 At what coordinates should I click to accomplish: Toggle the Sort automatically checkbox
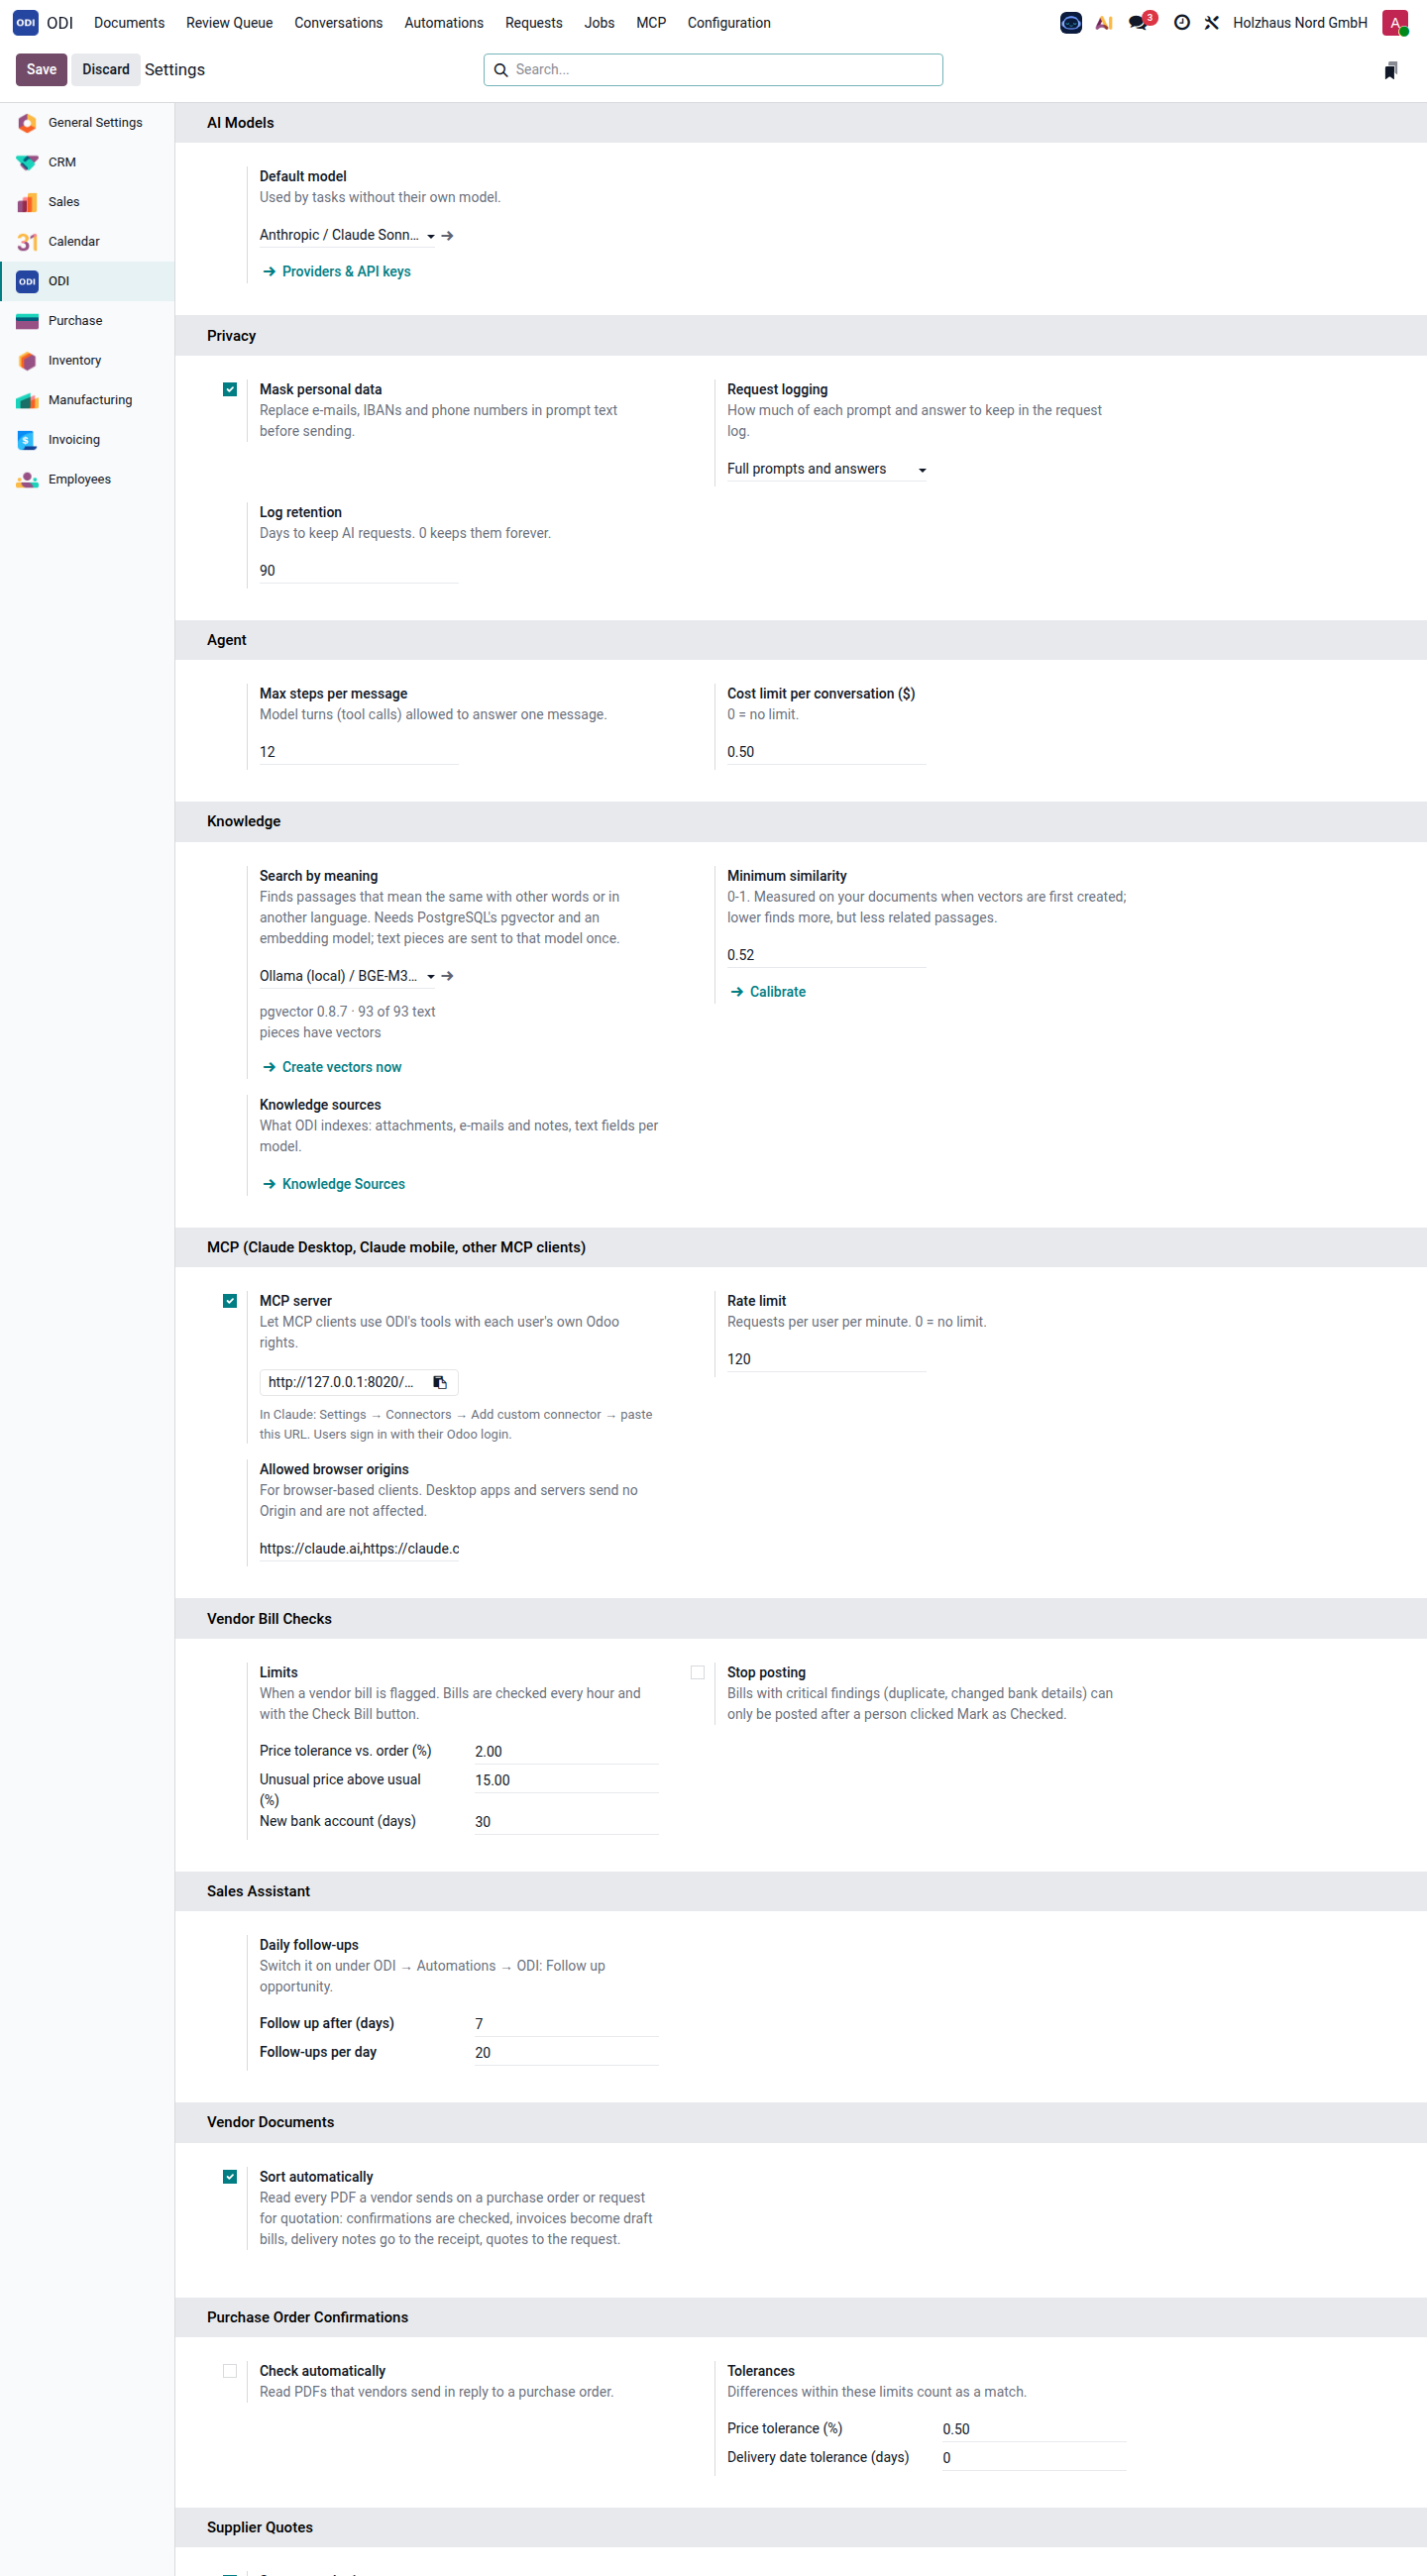(230, 2177)
